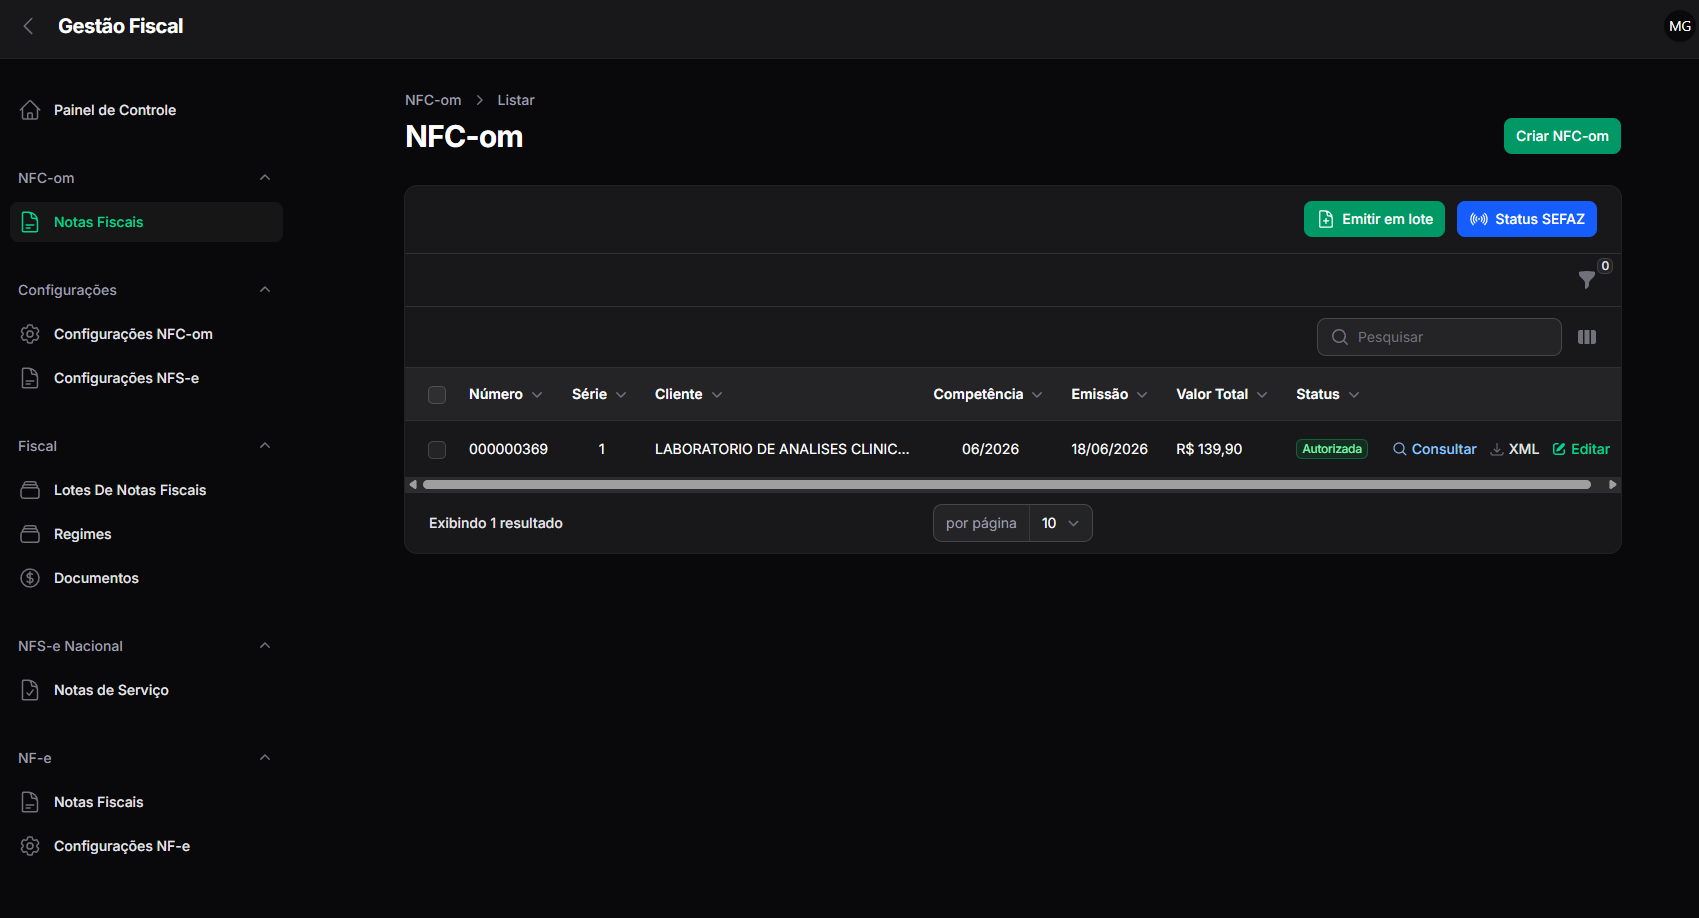Click the file icon for NF-e Notas Fiscais
The width and height of the screenshot is (1699, 918).
tap(30, 802)
